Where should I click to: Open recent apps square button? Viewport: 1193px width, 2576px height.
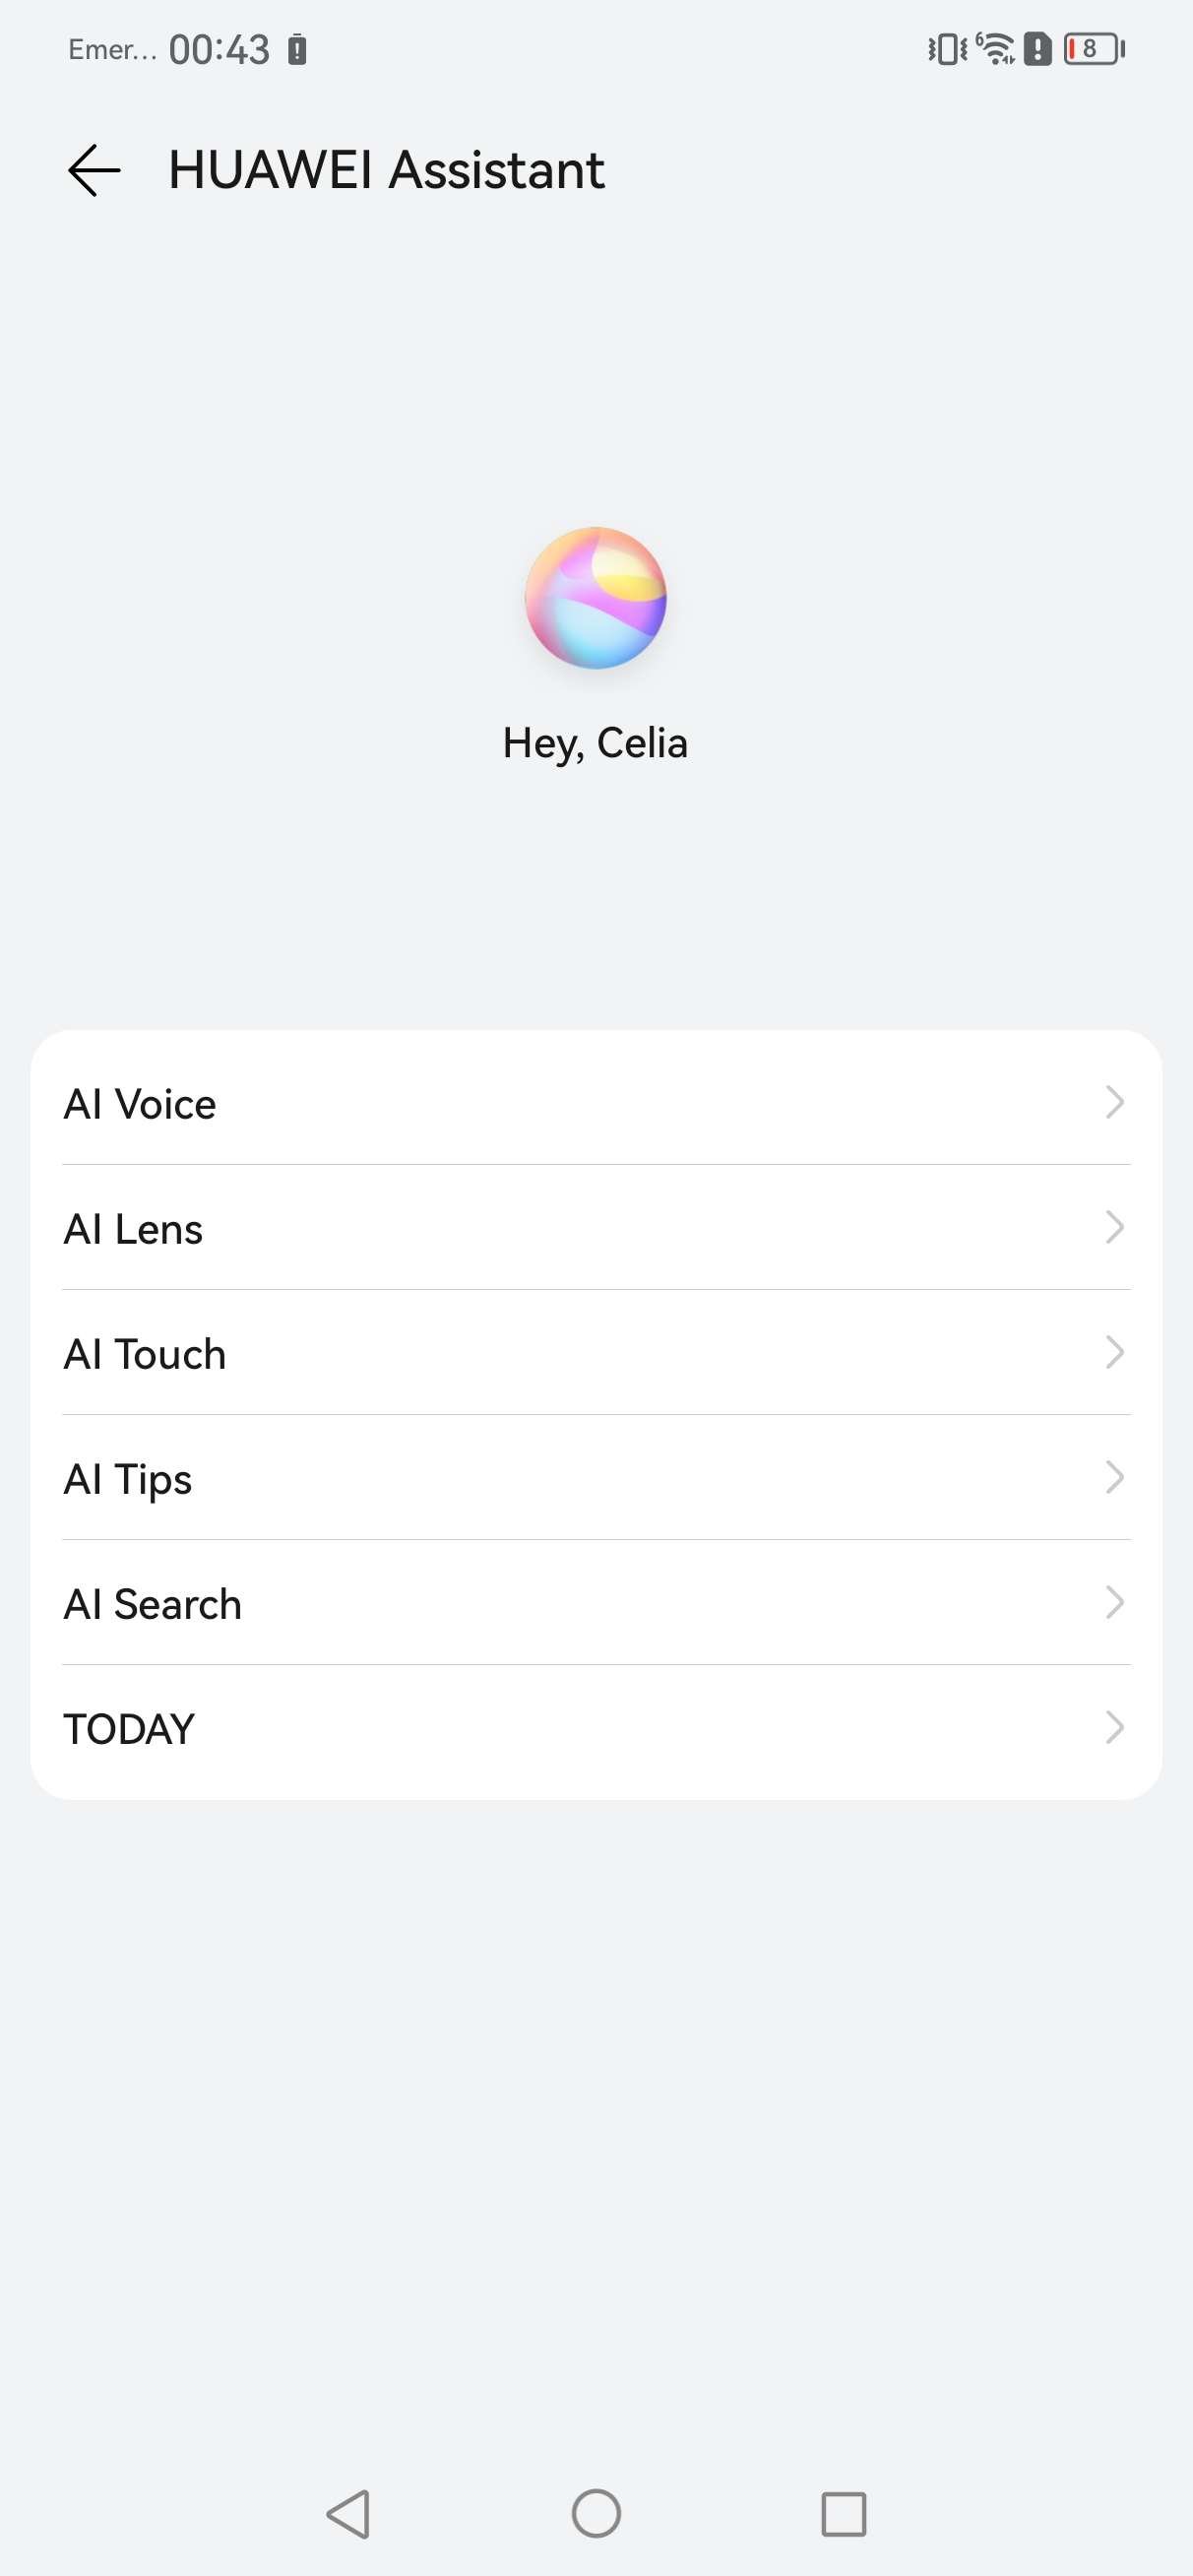843,2513
